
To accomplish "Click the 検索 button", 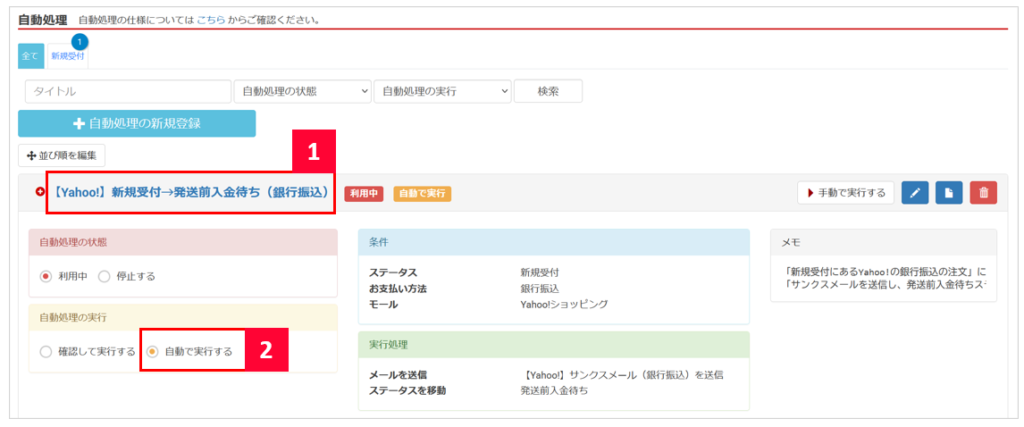I will point(548,92).
